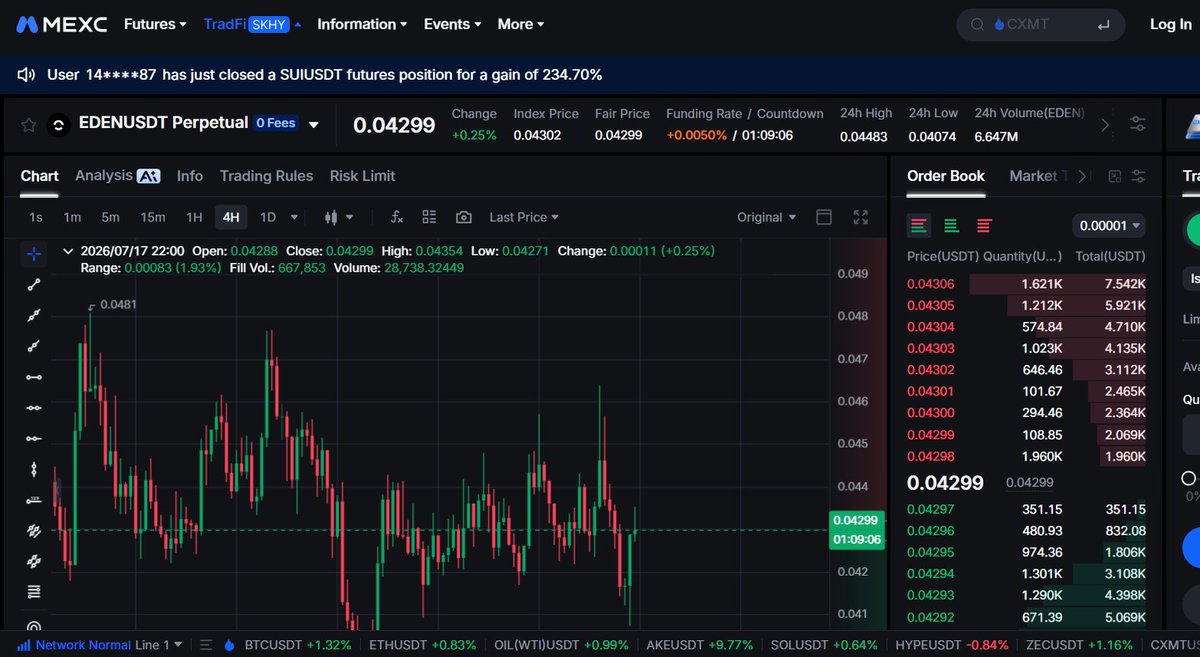1200x657 pixels.
Task: Open order book settings sliders icon
Action: [x=1139, y=176]
